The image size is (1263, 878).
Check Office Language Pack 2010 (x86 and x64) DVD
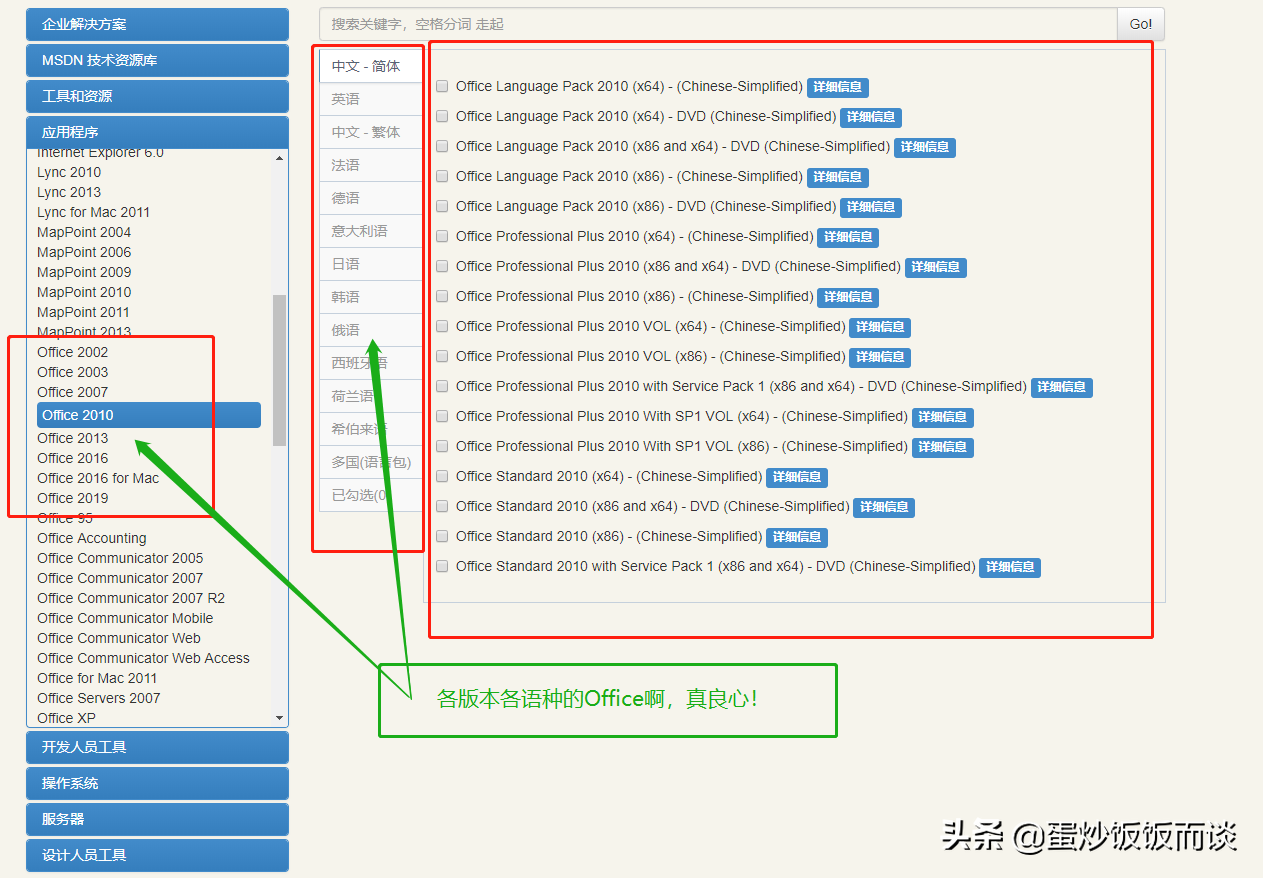coord(442,146)
